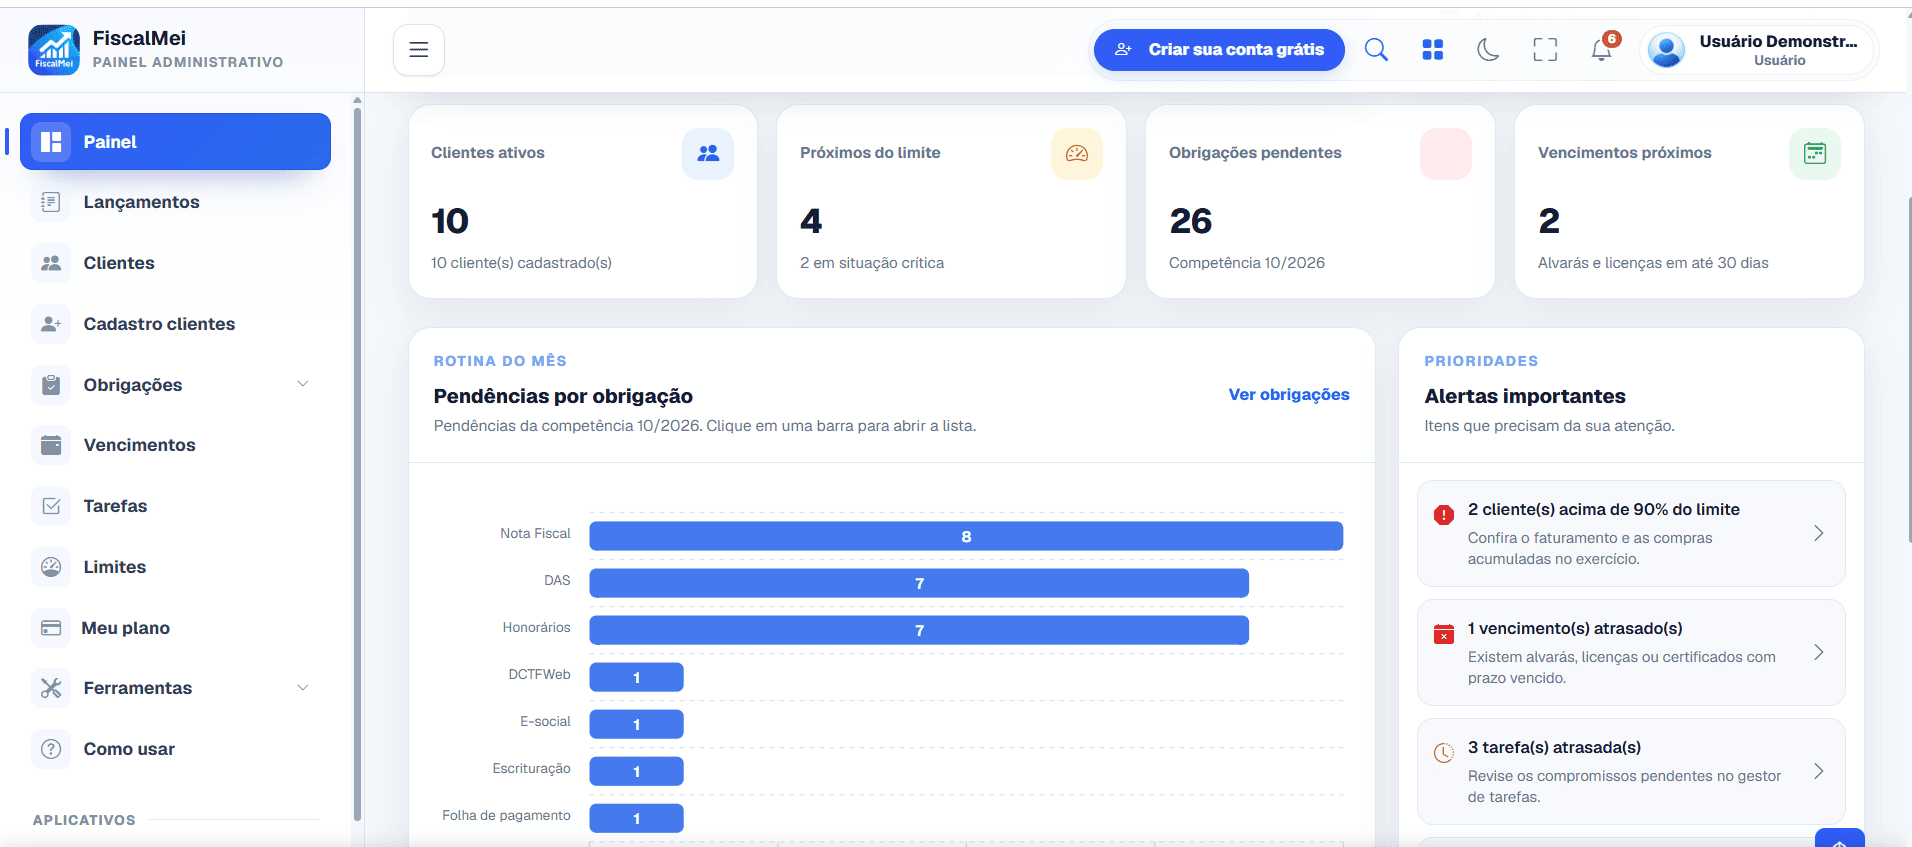Open Clientes in the sidebar
Image resolution: width=1912 pixels, height=847 pixels.
[175, 263]
